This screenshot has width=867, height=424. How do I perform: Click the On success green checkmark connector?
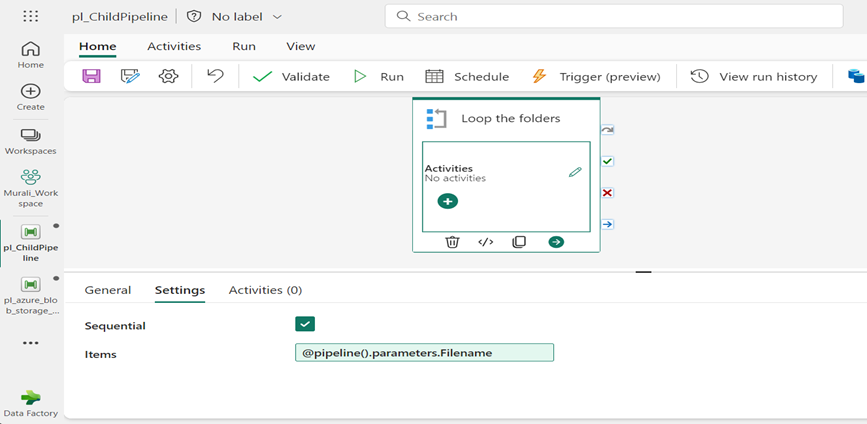point(607,161)
